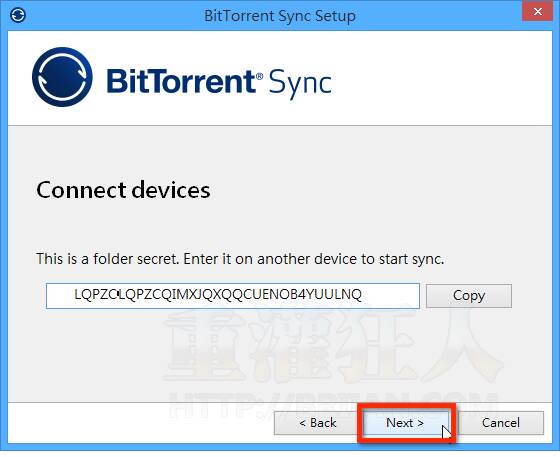The height and width of the screenshot is (457, 560).
Task: Click the secret string beginning with LQPZC
Action: coord(218,295)
